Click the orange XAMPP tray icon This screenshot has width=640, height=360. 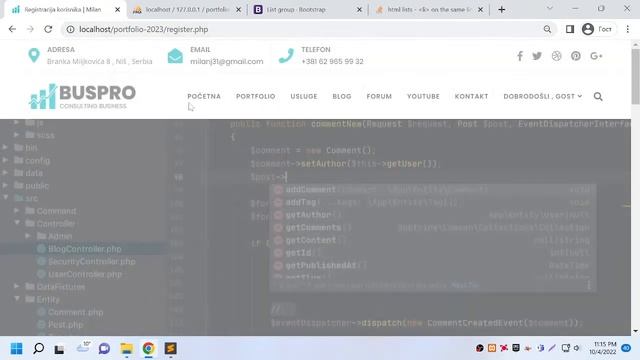pyautogui.click(x=492, y=348)
